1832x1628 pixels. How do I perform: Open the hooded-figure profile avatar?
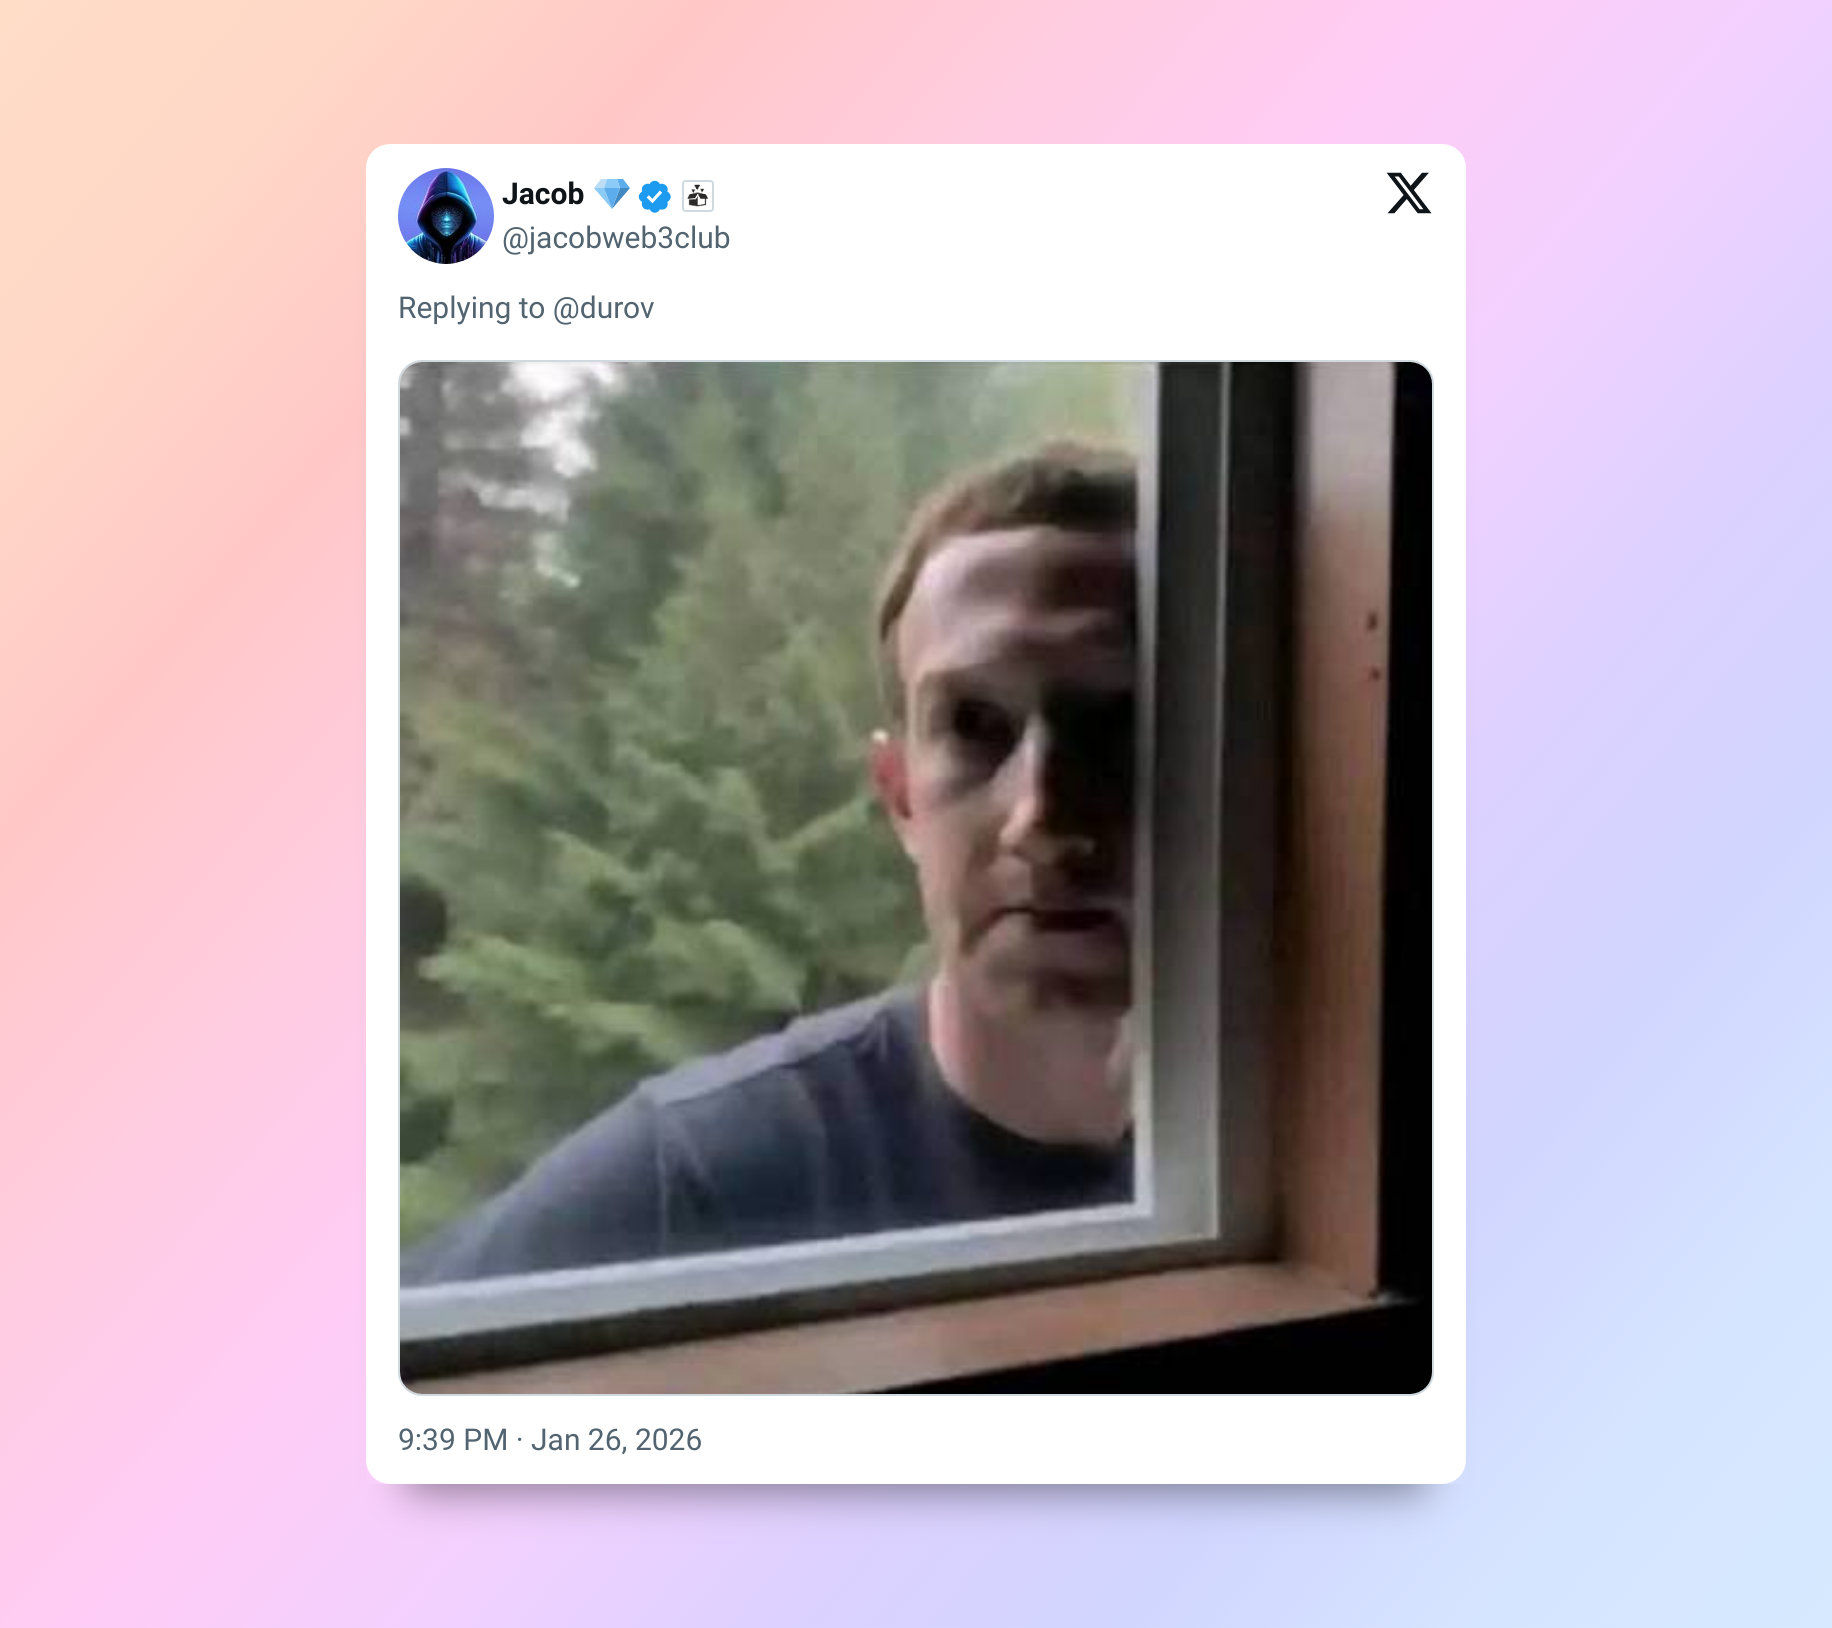pos(446,216)
